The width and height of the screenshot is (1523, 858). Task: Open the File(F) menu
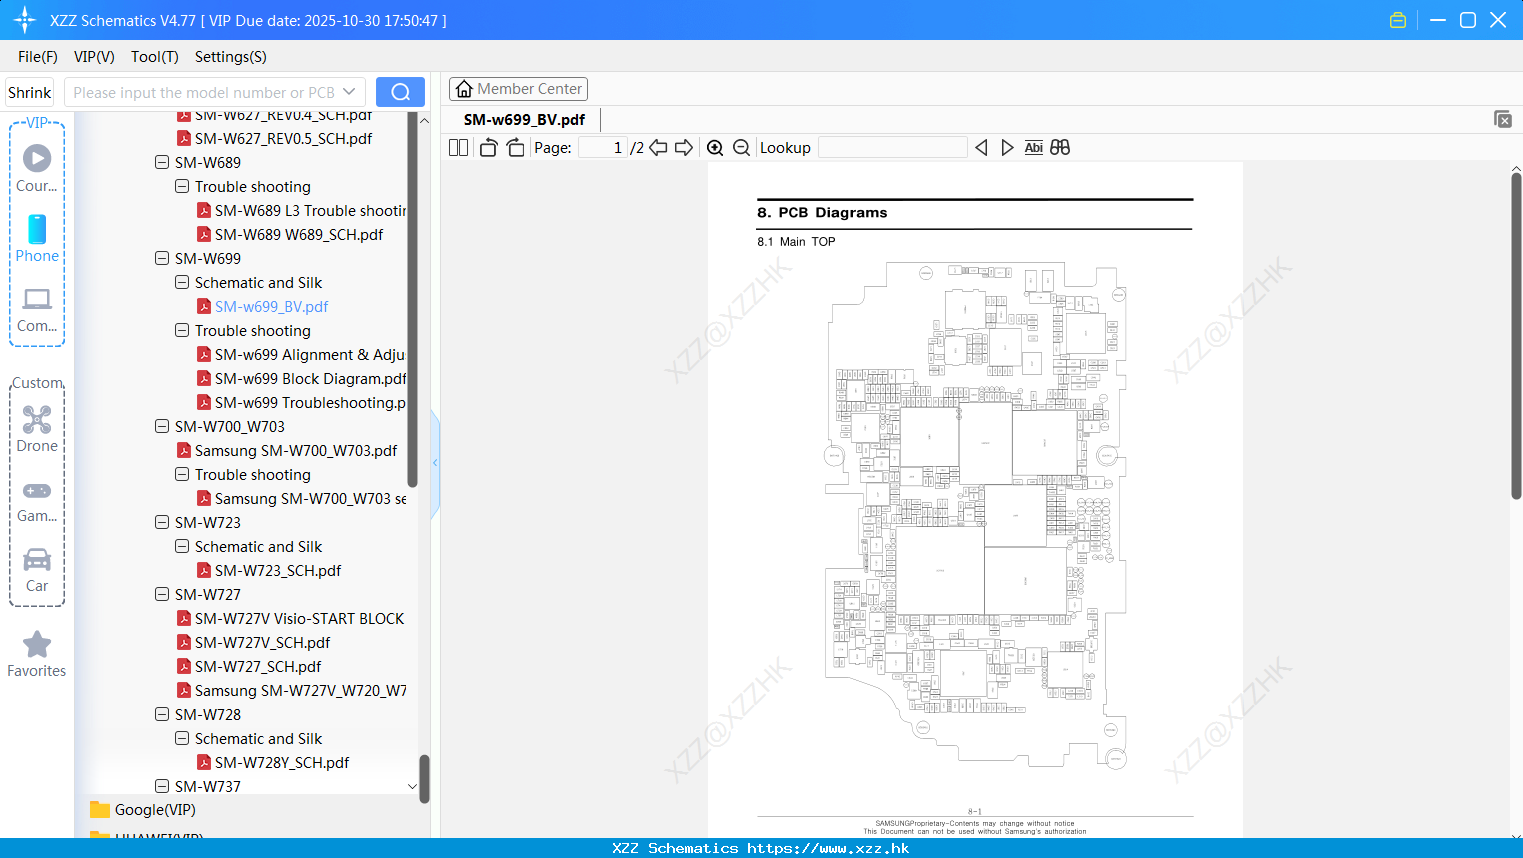(38, 57)
